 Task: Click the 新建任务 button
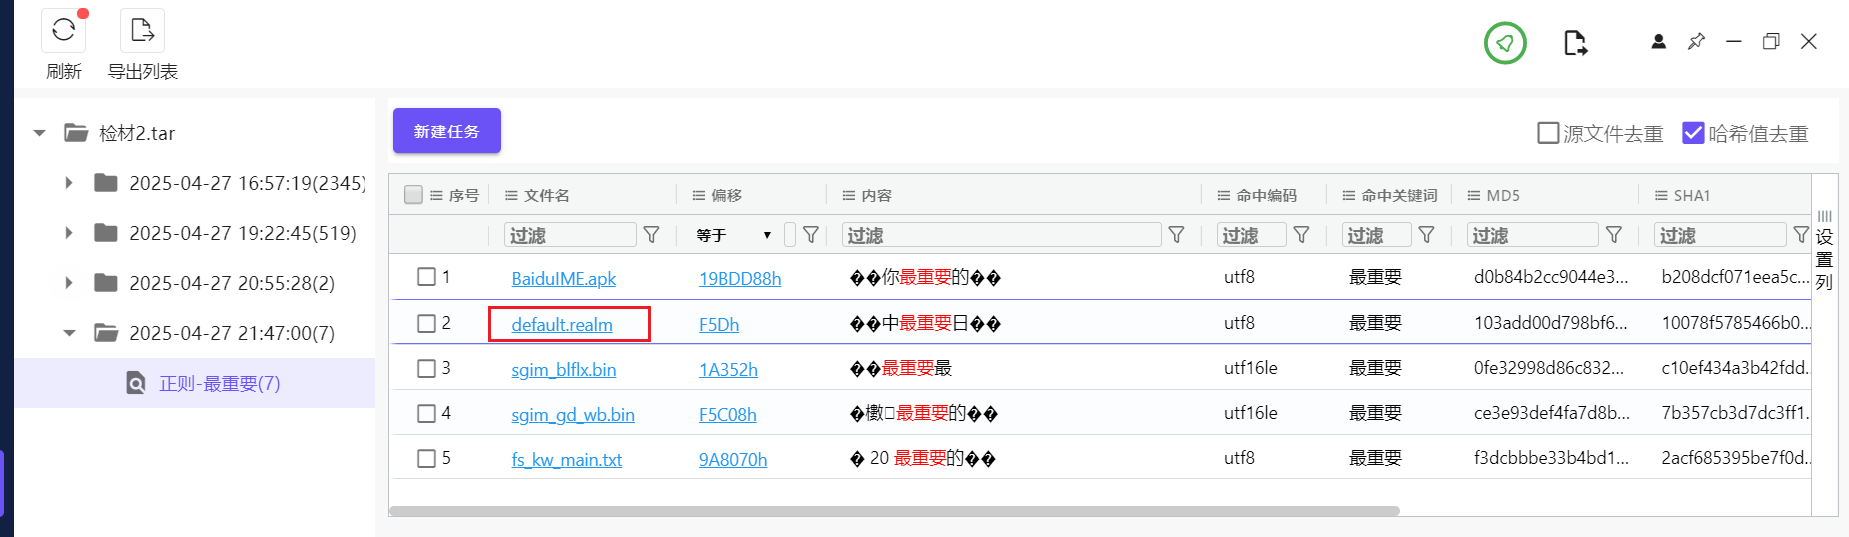[446, 131]
